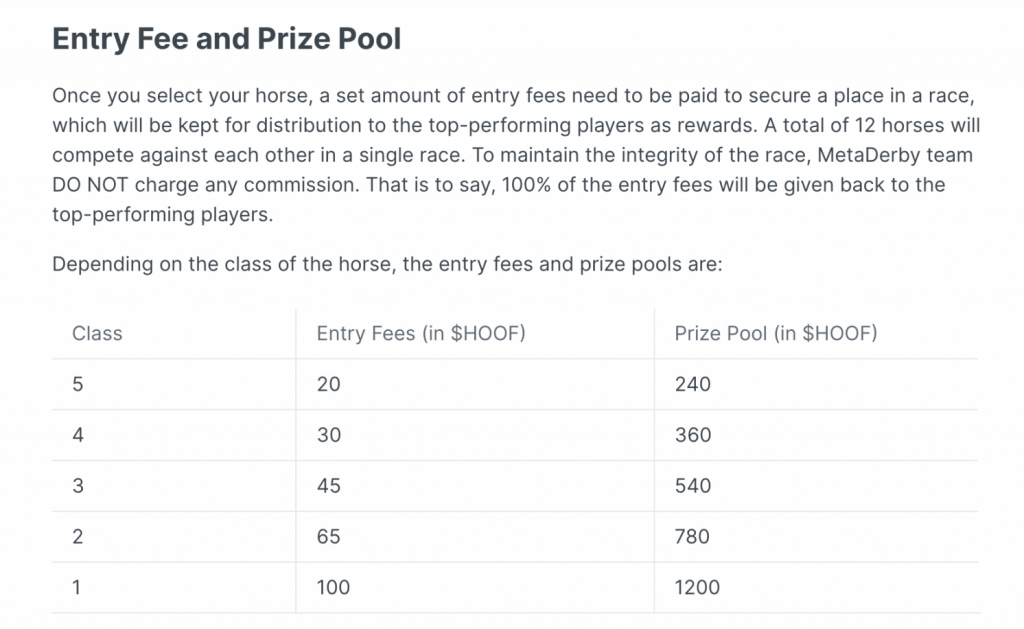Click the paragraph beginning "Once you select your horse"

click(512, 157)
